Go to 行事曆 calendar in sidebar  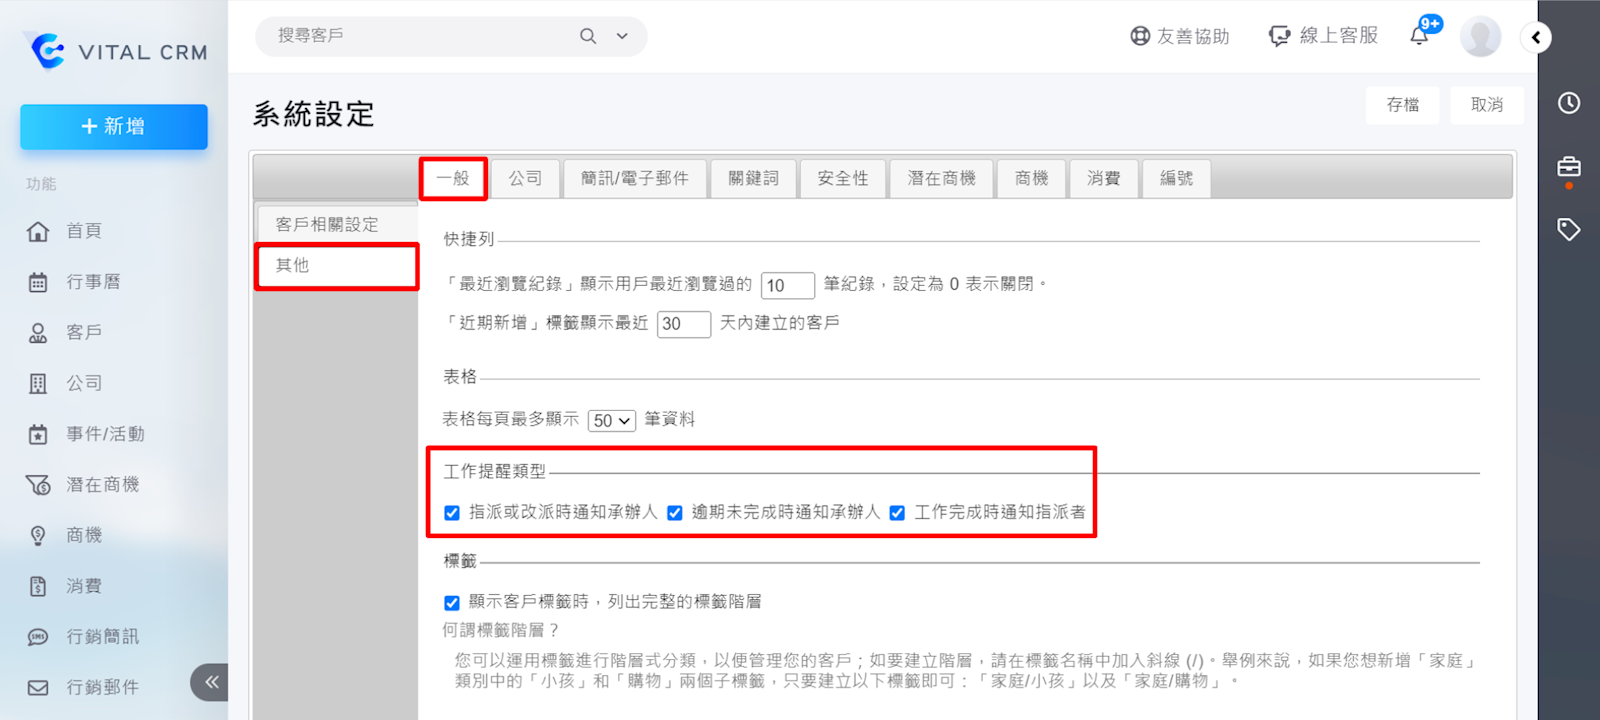(93, 282)
